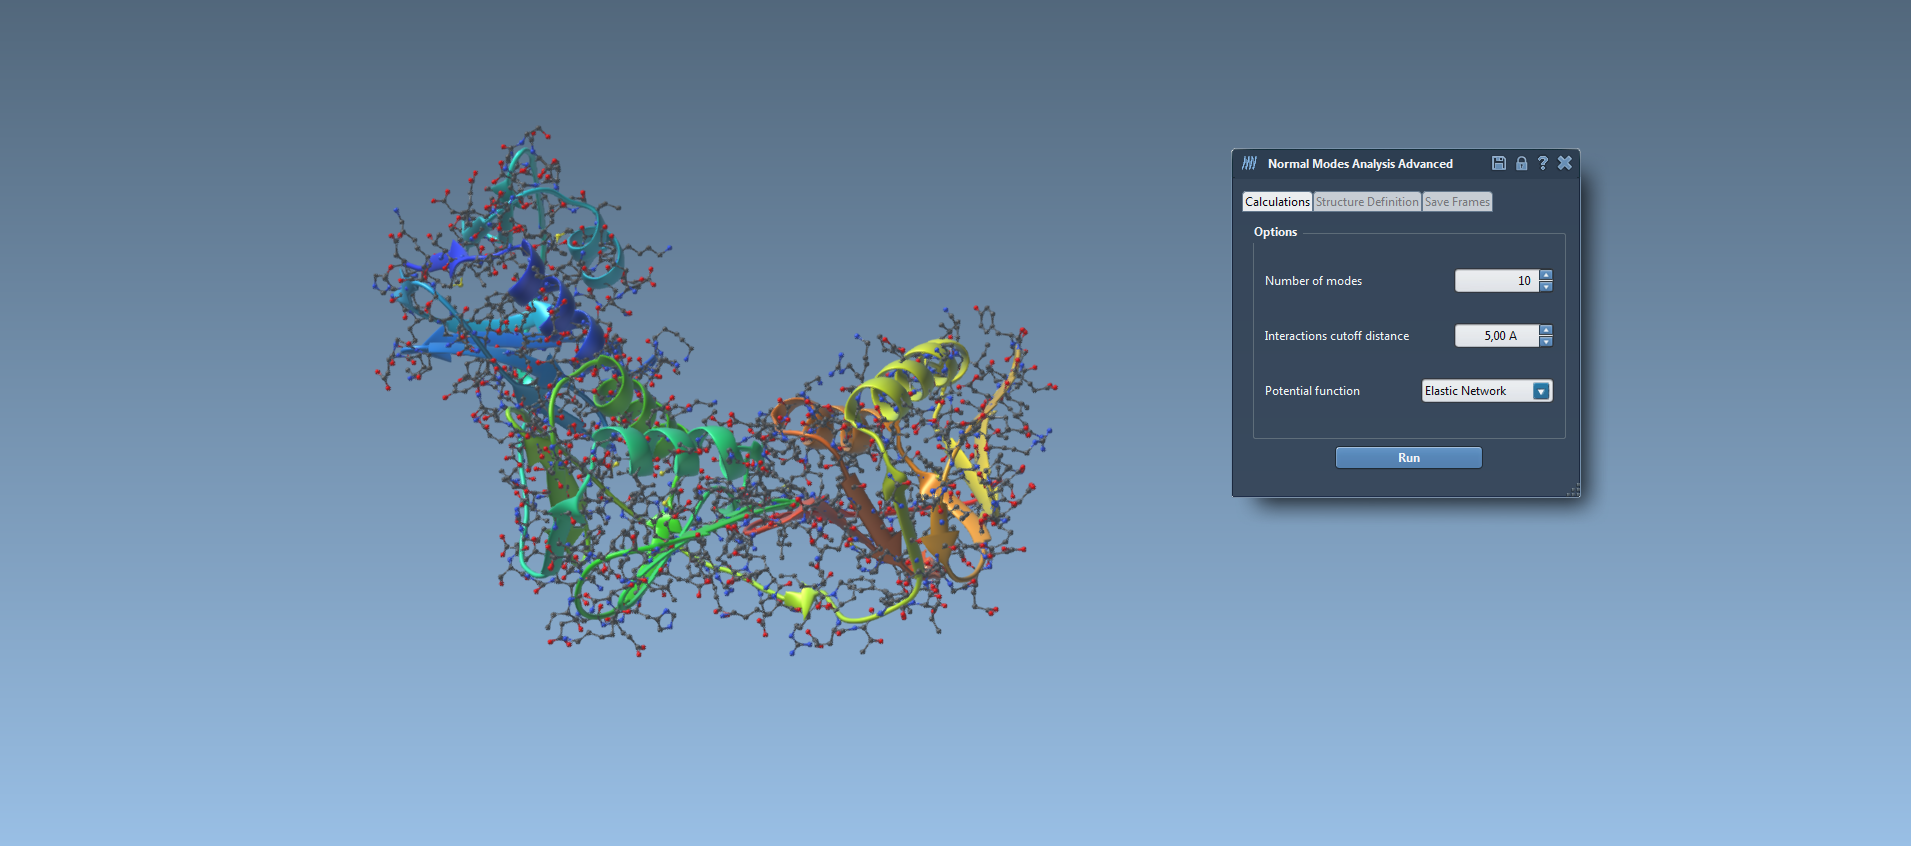Decrease the Number of modes with down arrow
Viewport: 1911px width, 846px height.
[1546, 287]
